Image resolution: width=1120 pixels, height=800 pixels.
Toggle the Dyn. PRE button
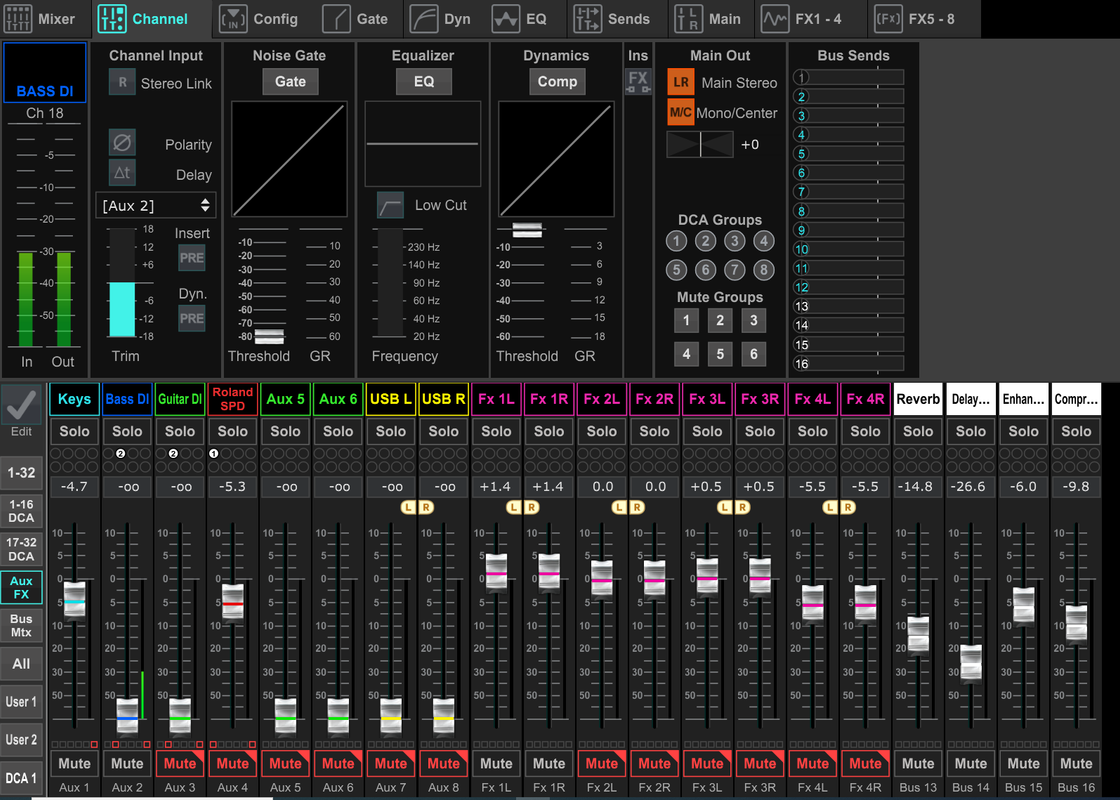click(191, 319)
